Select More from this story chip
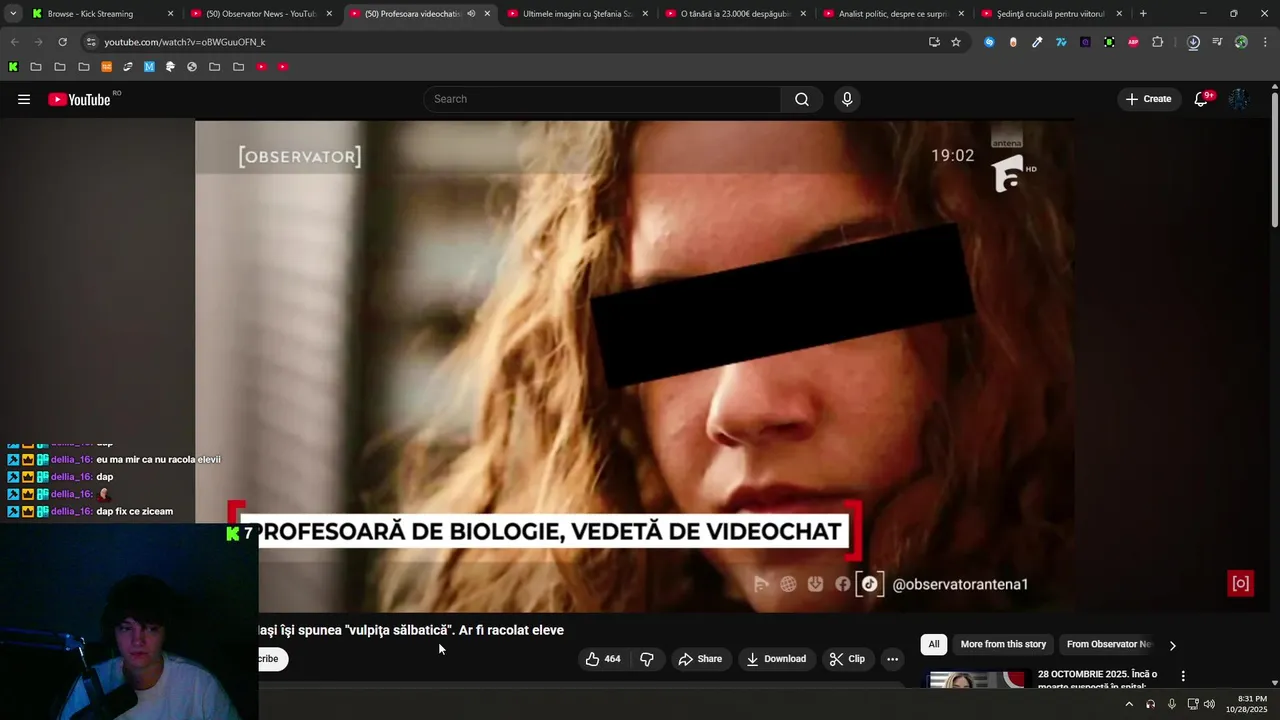The image size is (1280, 720). (x=1003, y=644)
